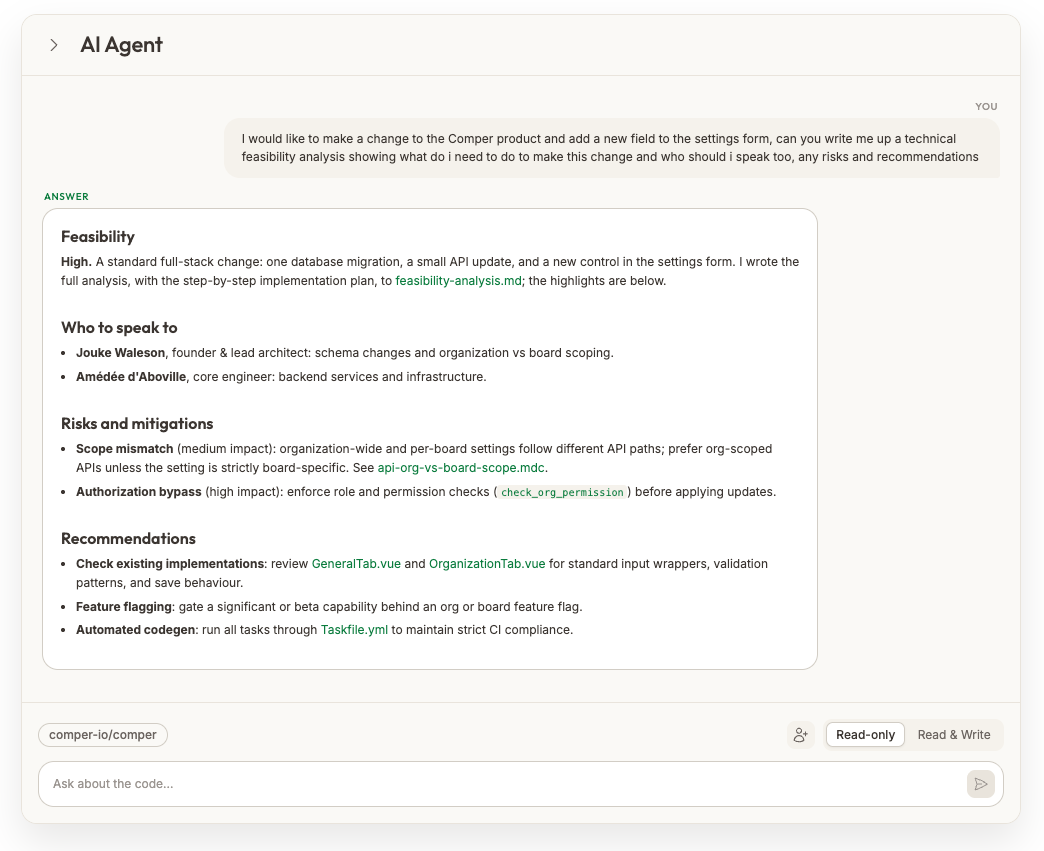Click the add collaborator person icon
Image resolution: width=1044 pixels, height=851 pixels.
pyautogui.click(x=801, y=735)
